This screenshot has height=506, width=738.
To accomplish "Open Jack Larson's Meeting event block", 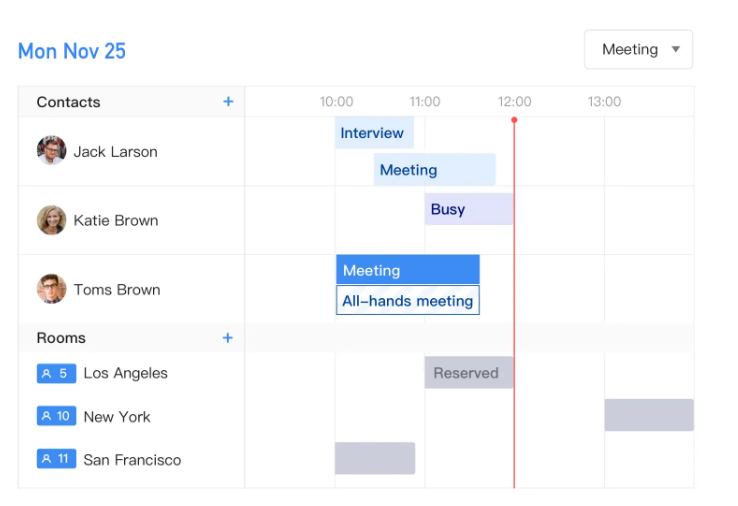I will (x=434, y=170).
